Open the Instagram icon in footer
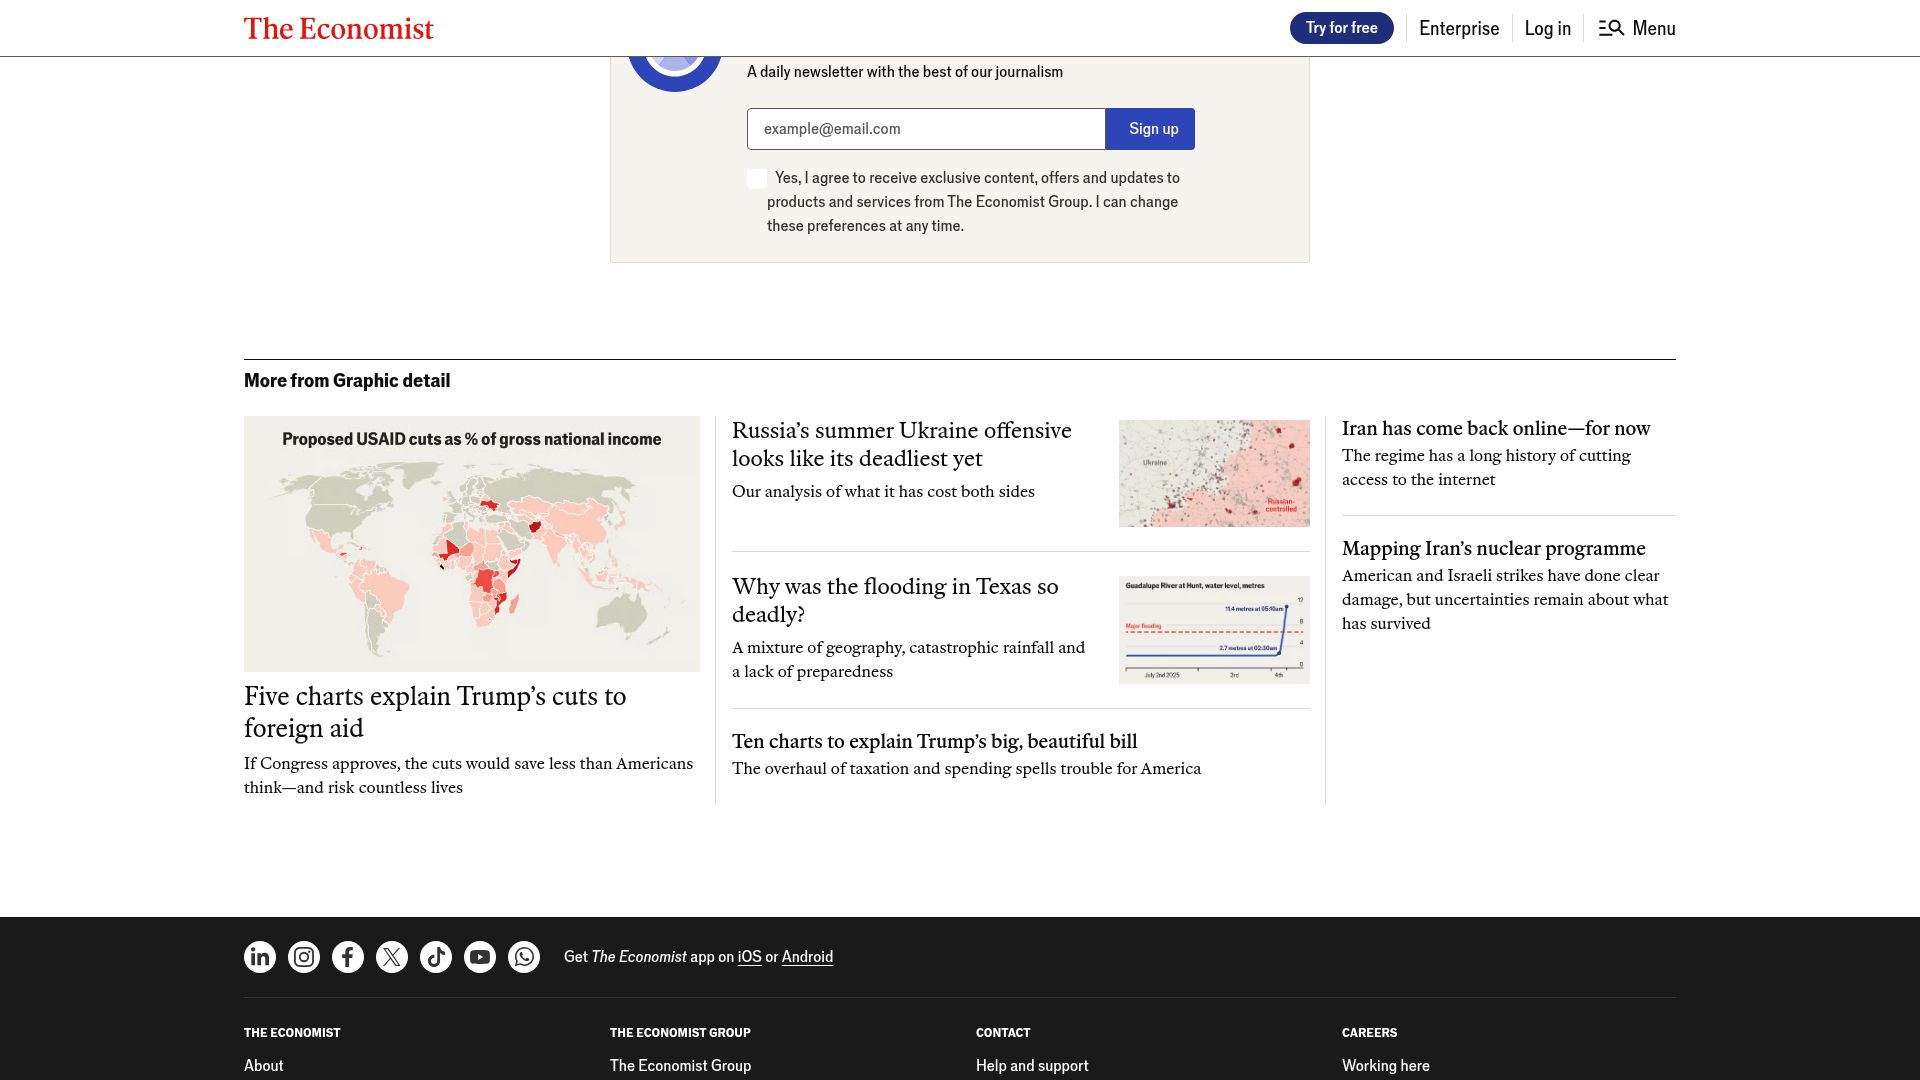The height and width of the screenshot is (1080, 1920). (304, 957)
